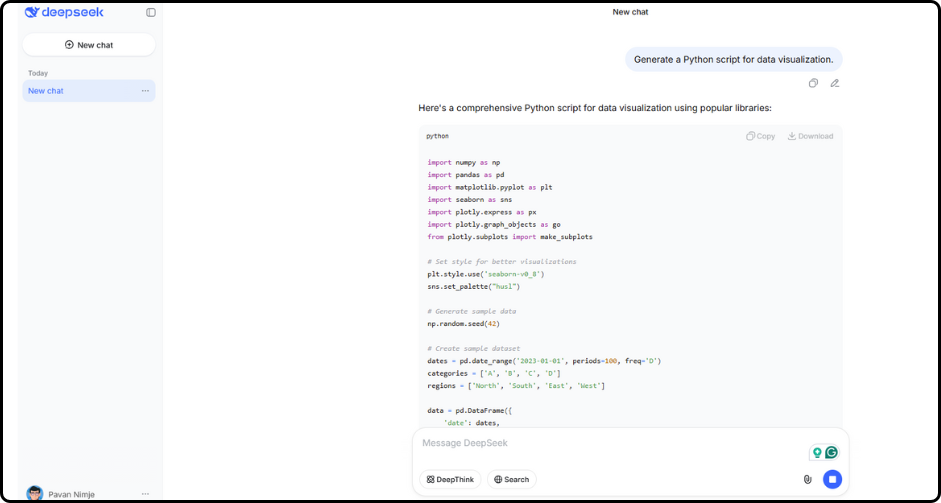Click the 'import plotly.graph_objects as go' line
This screenshot has width=941, height=503.
pyautogui.click(x=494, y=224)
